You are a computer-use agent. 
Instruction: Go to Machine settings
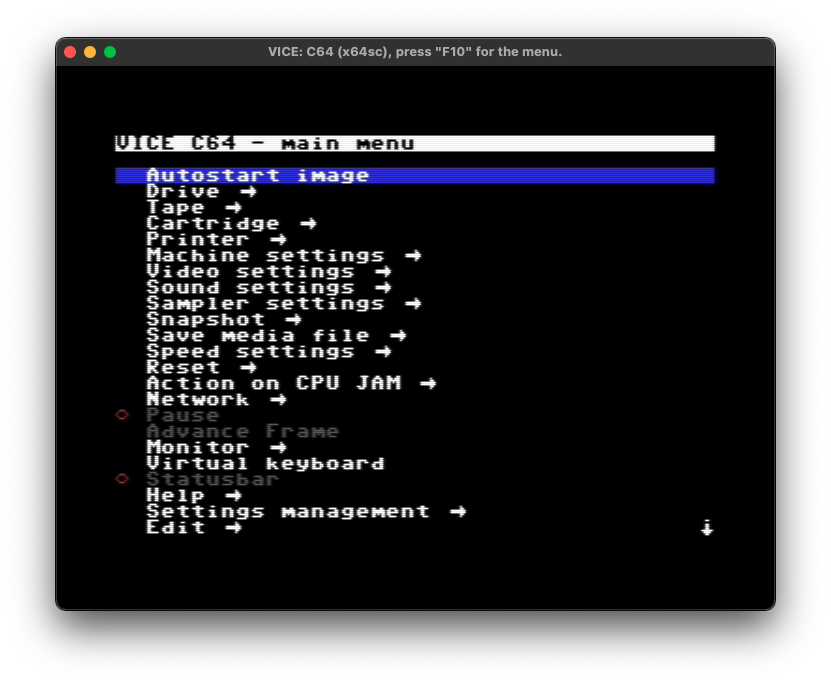pos(265,256)
